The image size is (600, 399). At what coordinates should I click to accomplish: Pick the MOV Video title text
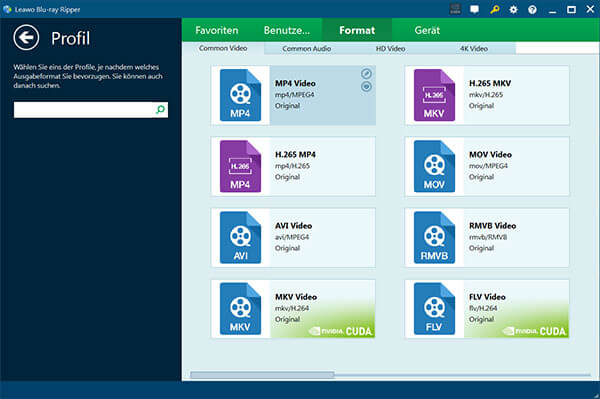click(490, 155)
